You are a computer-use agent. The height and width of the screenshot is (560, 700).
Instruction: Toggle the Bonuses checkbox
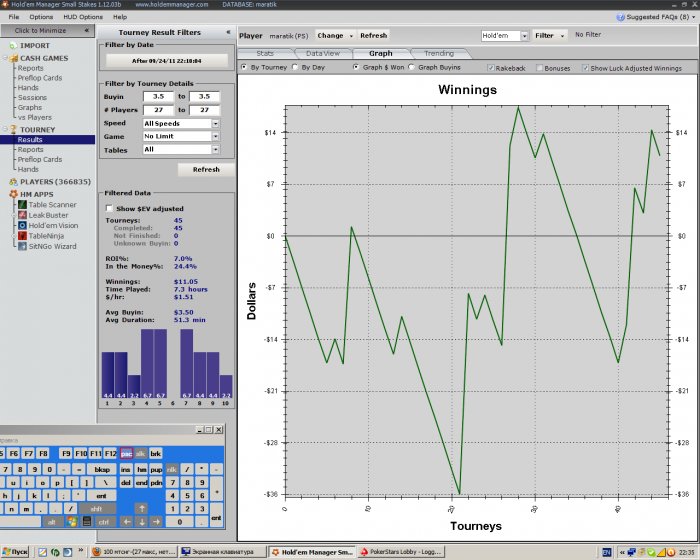(x=540, y=68)
